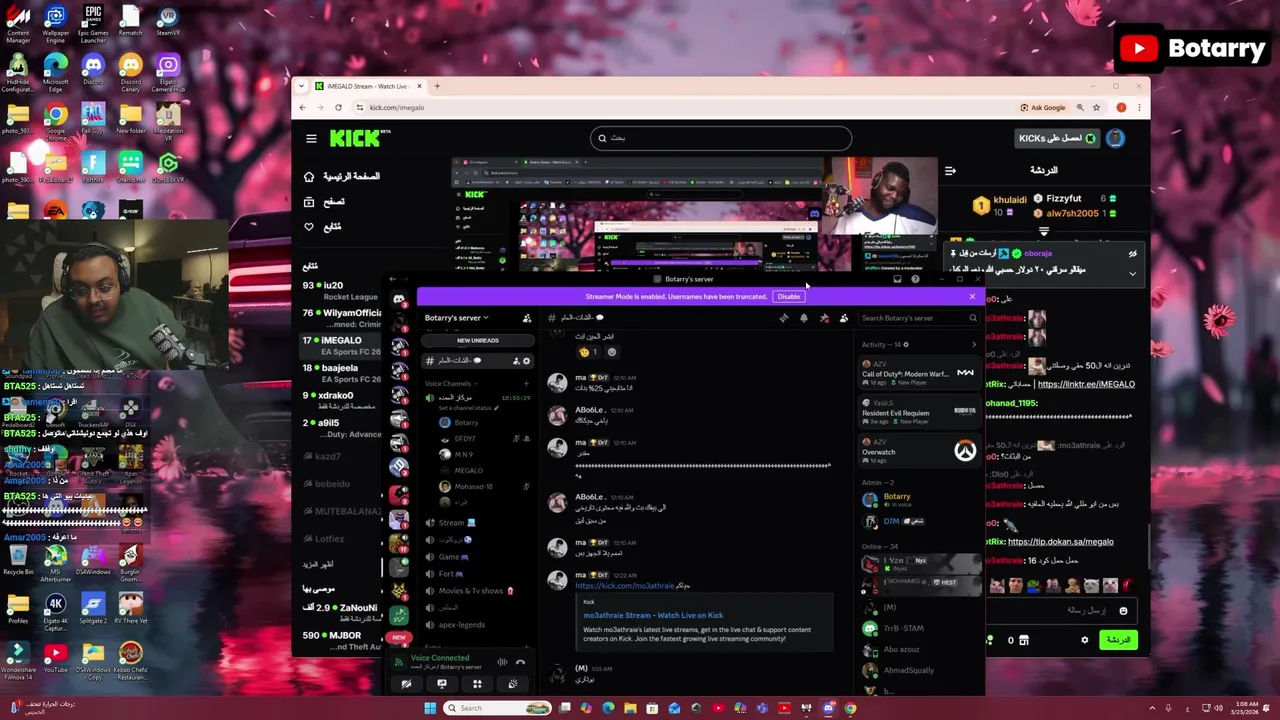The image size is (1280, 720).
Task: Click the Kick logo
Action: 355,138
